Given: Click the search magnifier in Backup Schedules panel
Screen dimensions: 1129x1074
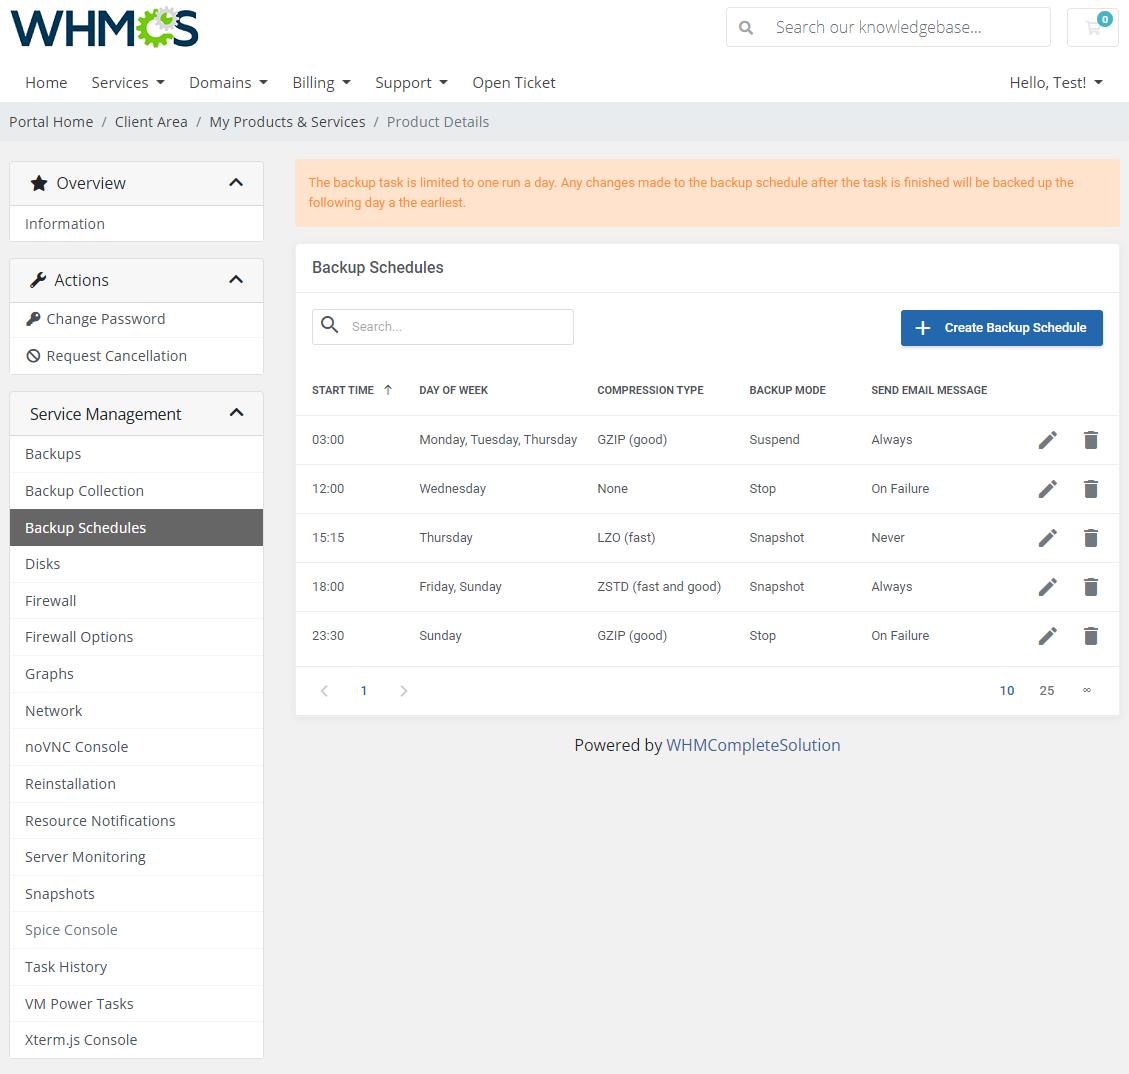Looking at the screenshot, I should coord(331,326).
